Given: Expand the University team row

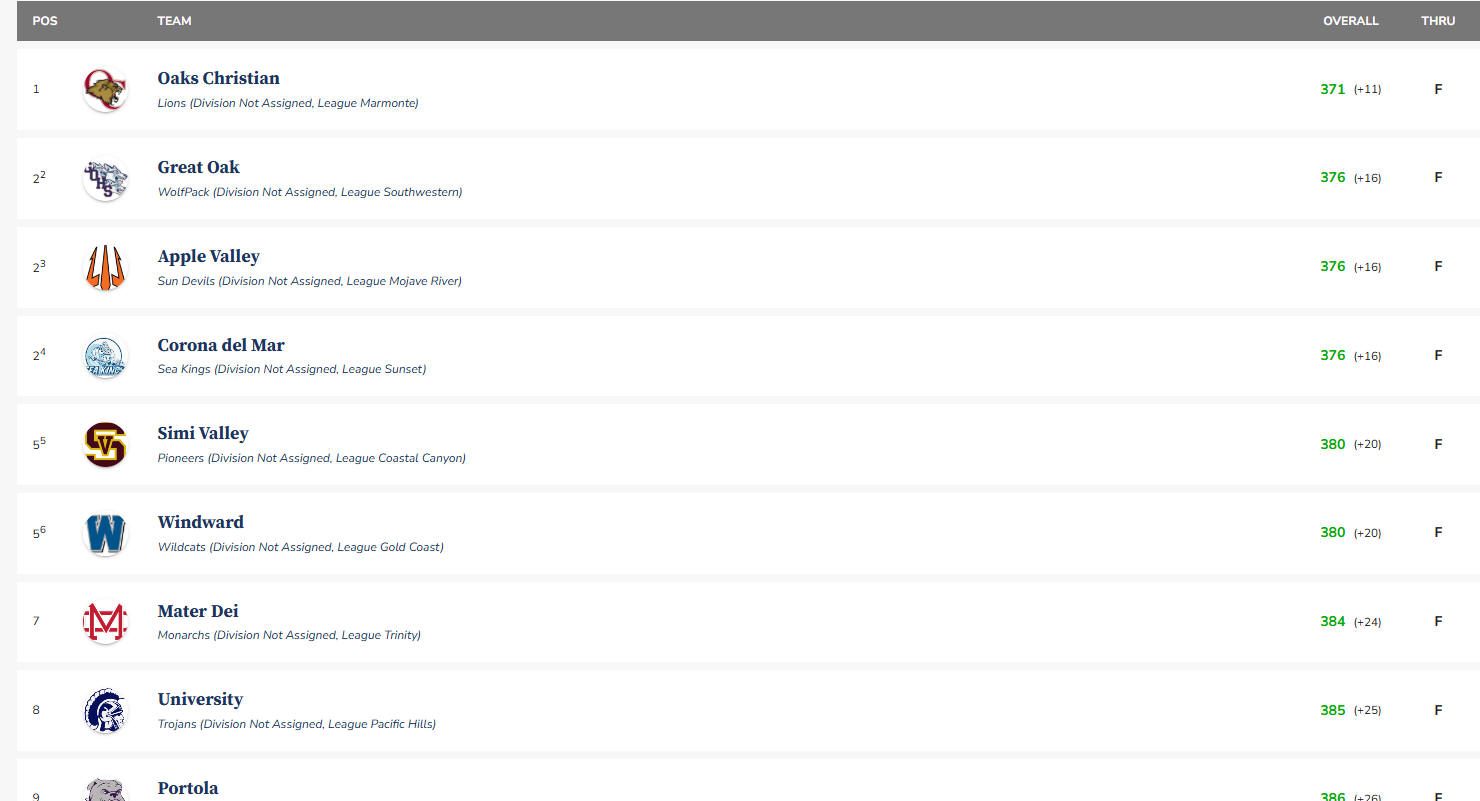Looking at the screenshot, I should (x=700, y=711).
